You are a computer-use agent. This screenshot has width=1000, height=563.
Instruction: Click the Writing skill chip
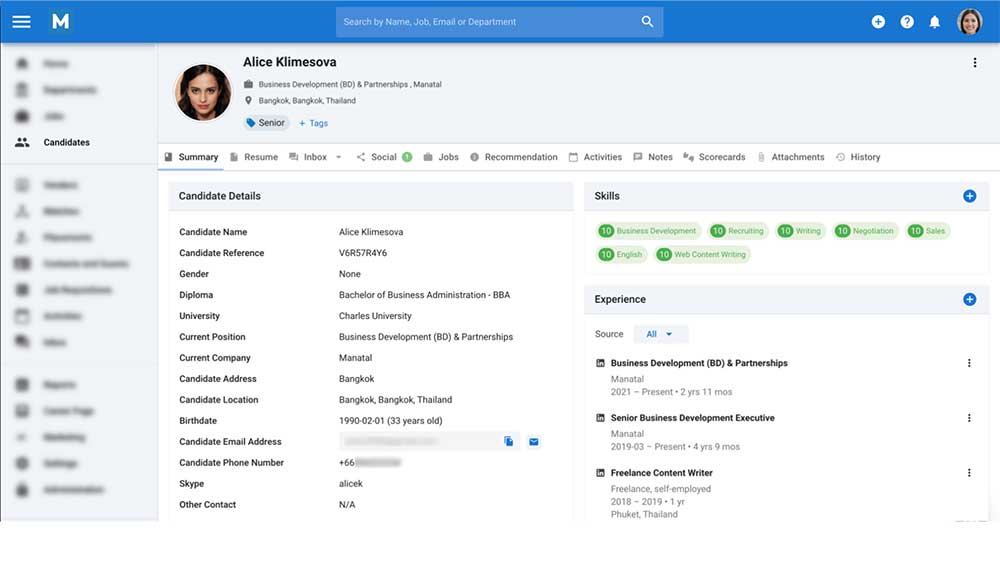[800, 231]
